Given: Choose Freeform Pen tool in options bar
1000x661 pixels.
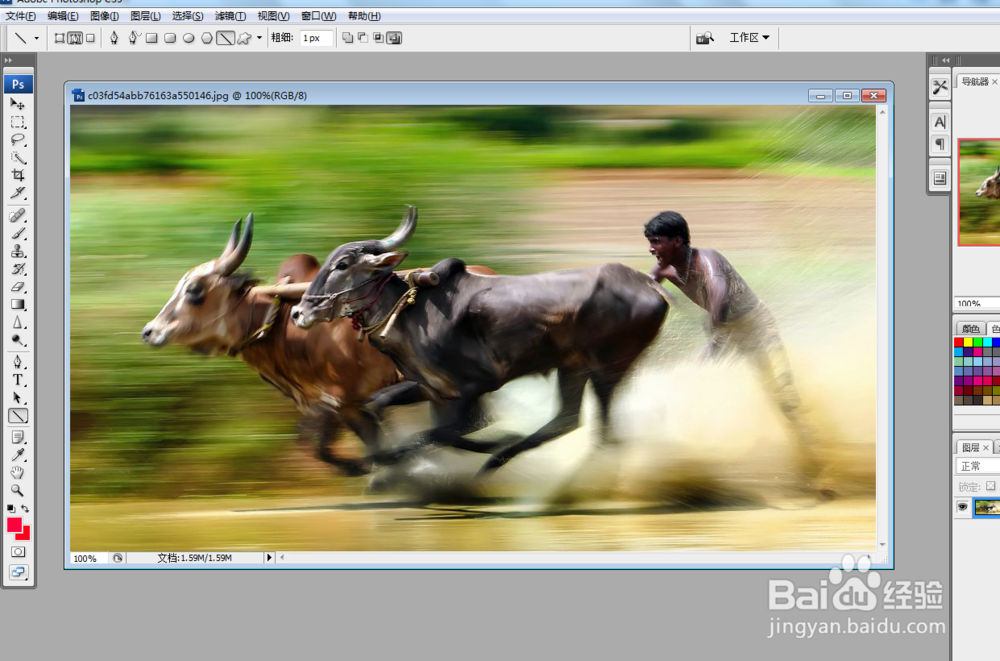Looking at the screenshot, I should (x=133, y=38).
